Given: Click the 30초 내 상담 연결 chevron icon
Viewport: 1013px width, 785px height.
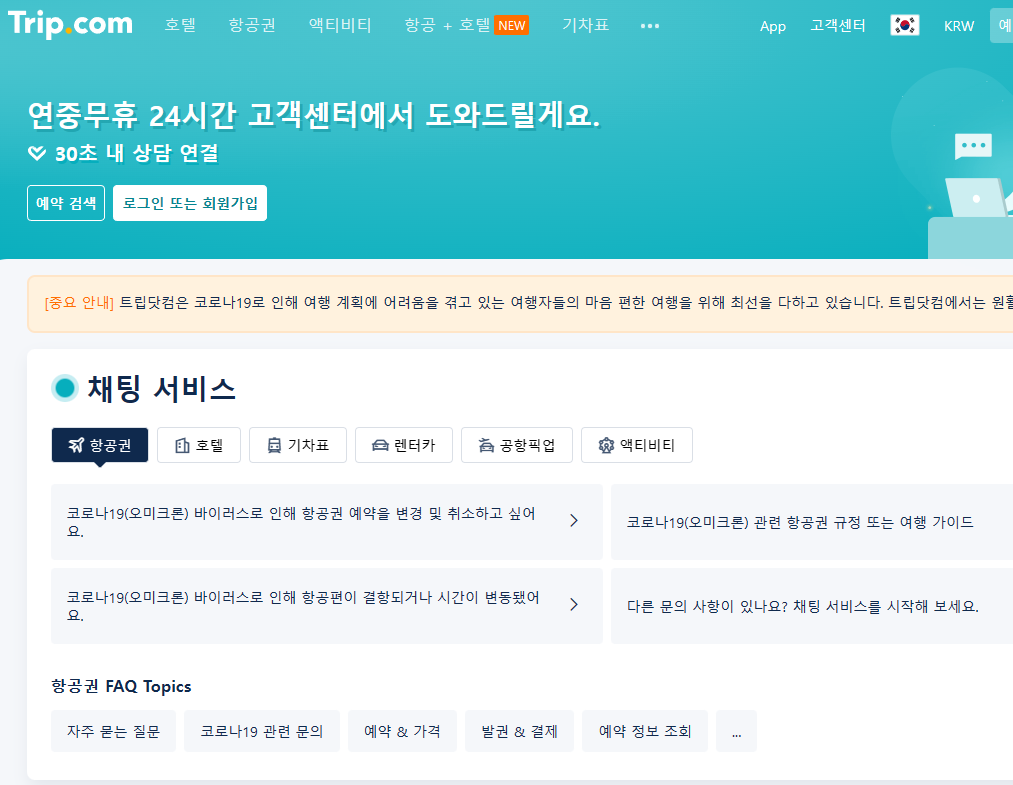Looking at the screenshot, I should [x=37, y=153].
